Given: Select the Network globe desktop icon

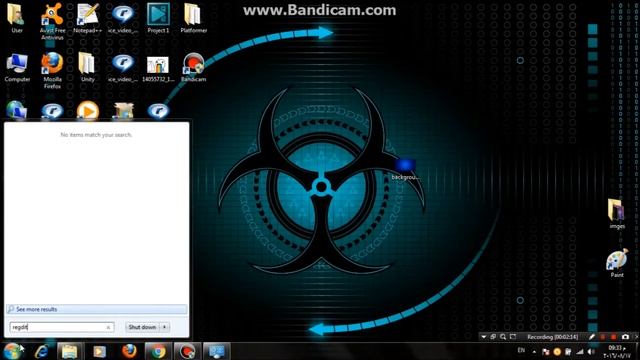Looking at the screenshot, I should 17,111.
